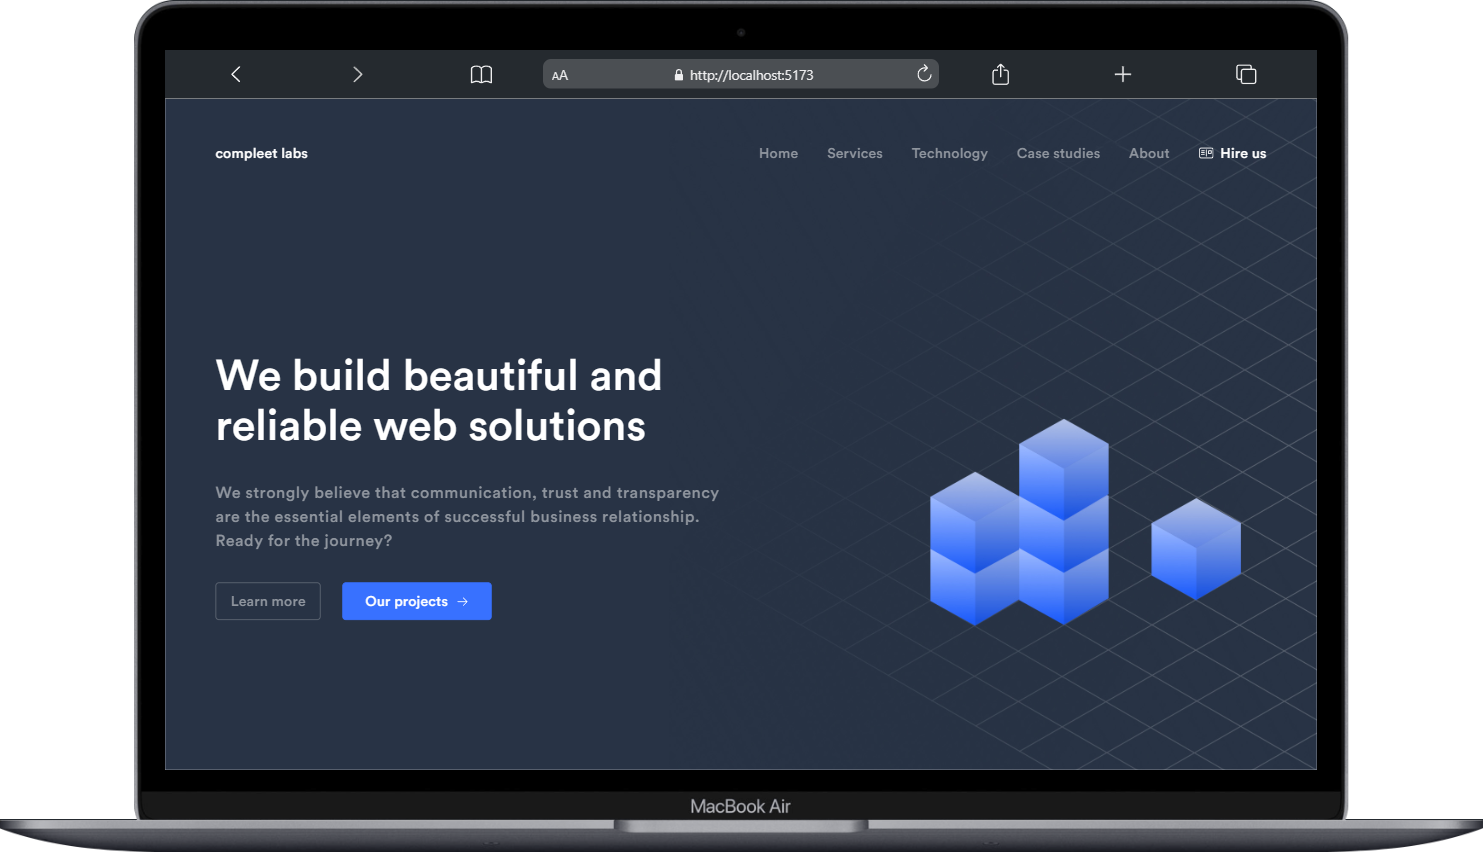Click the compleet labs logo
The width and height of the screenshot is (1483, 852).
click(x=261, y=153)
